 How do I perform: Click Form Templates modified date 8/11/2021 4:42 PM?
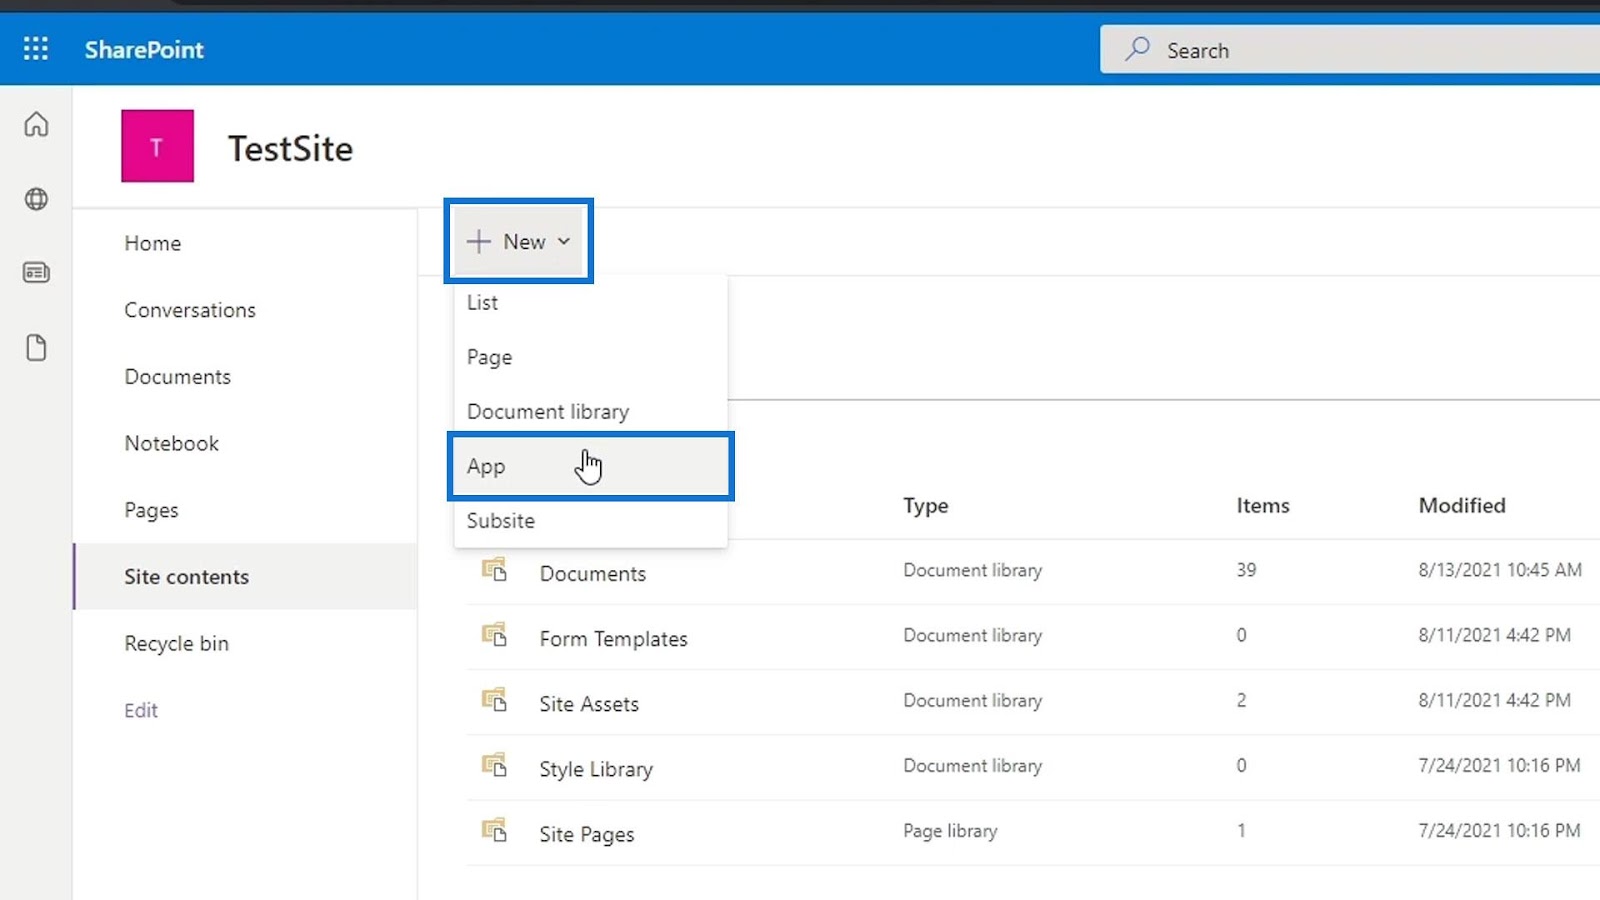[1494, 635]
